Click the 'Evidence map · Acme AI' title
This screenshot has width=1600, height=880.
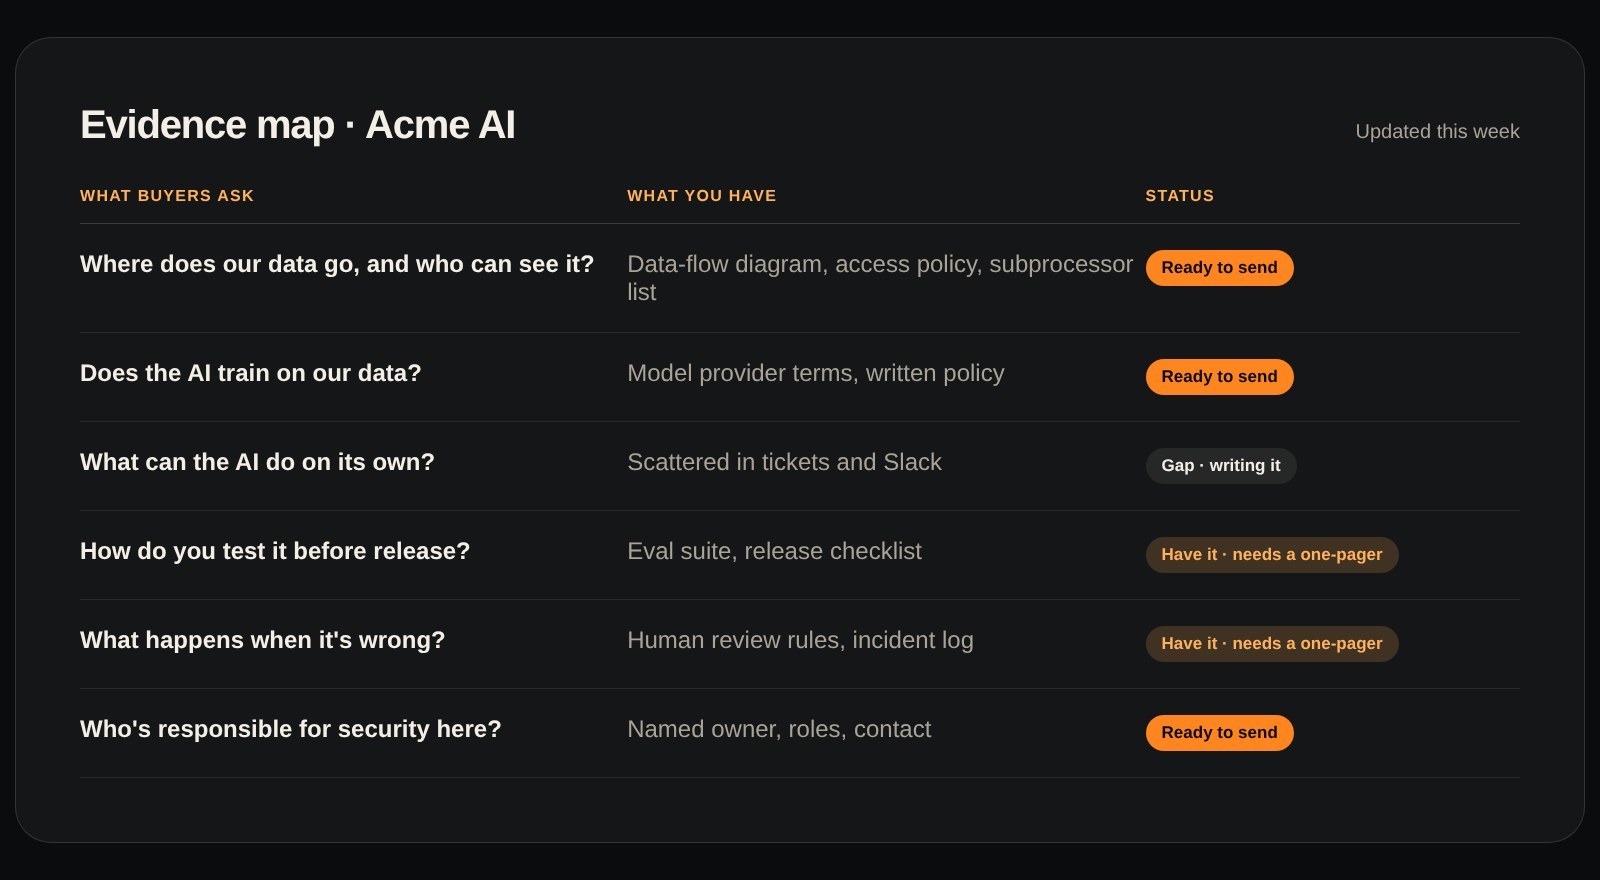(x=298, y=125)
